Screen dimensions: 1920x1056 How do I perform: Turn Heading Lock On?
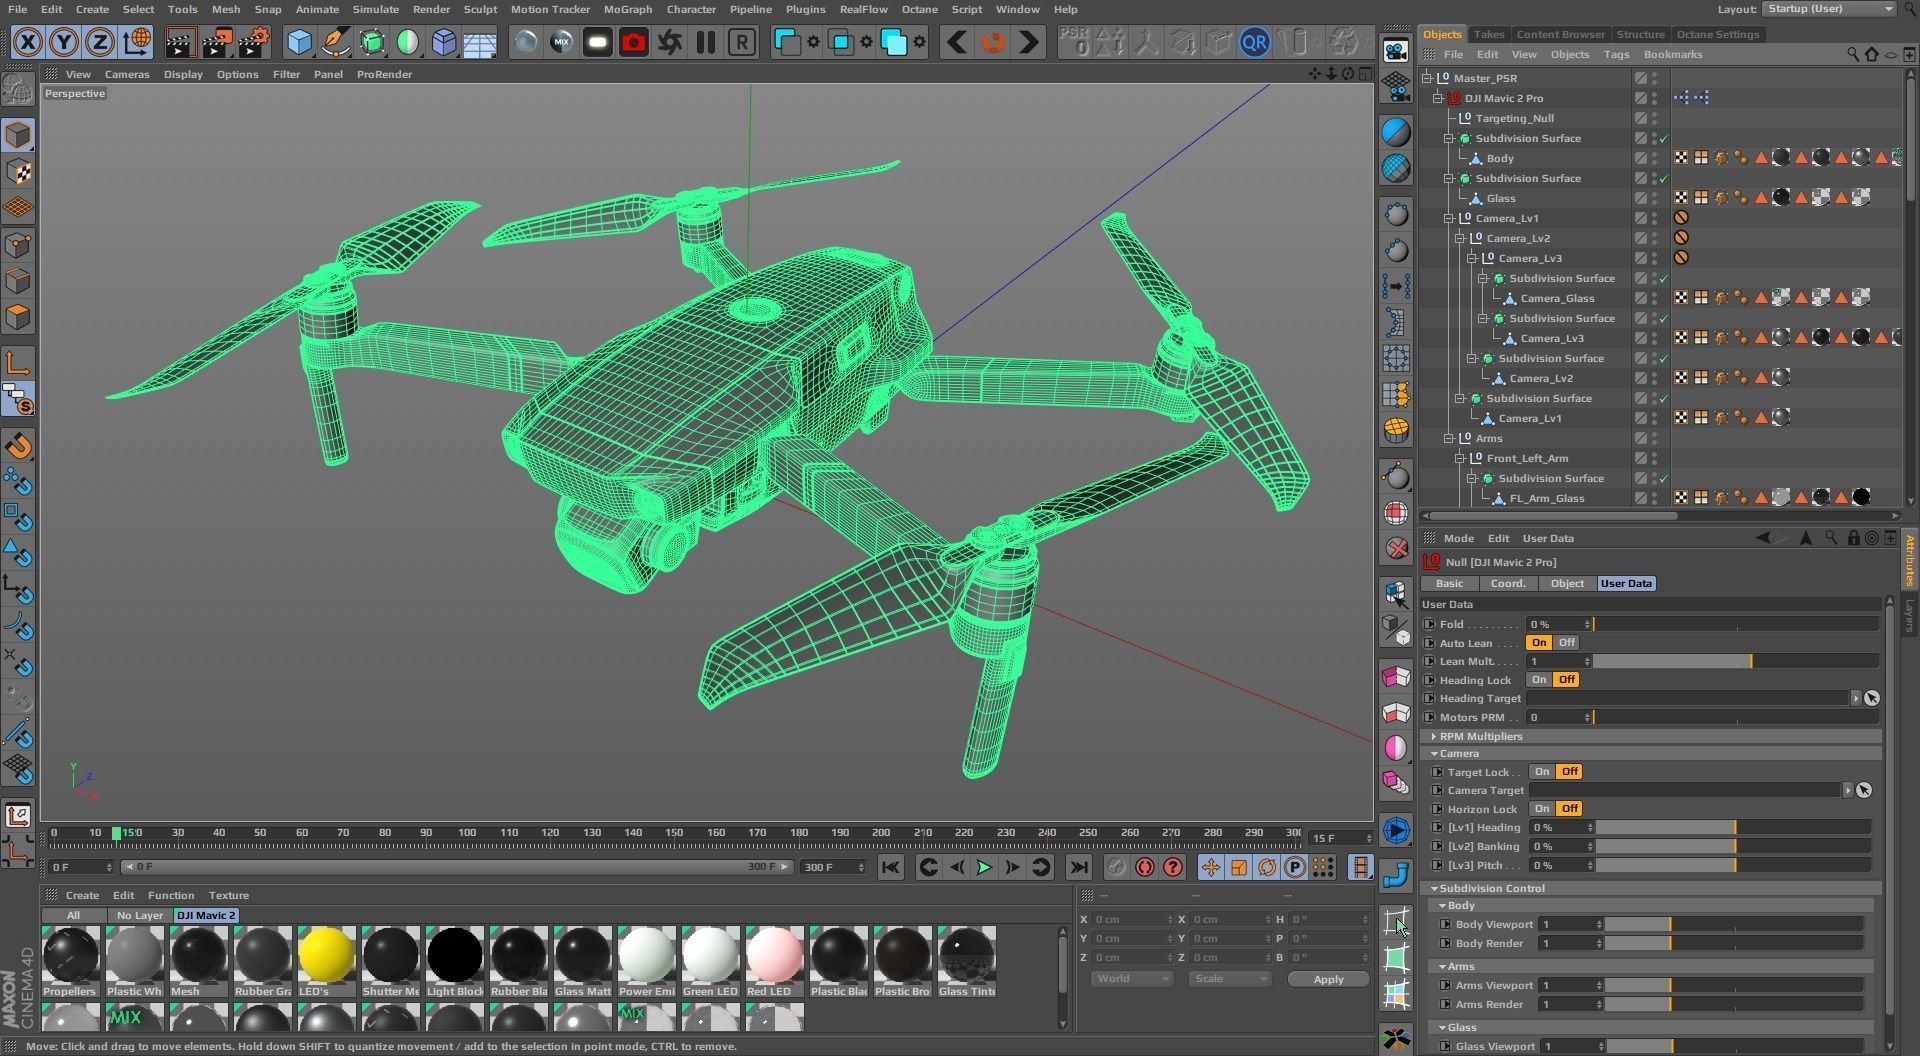(1538, 680)
